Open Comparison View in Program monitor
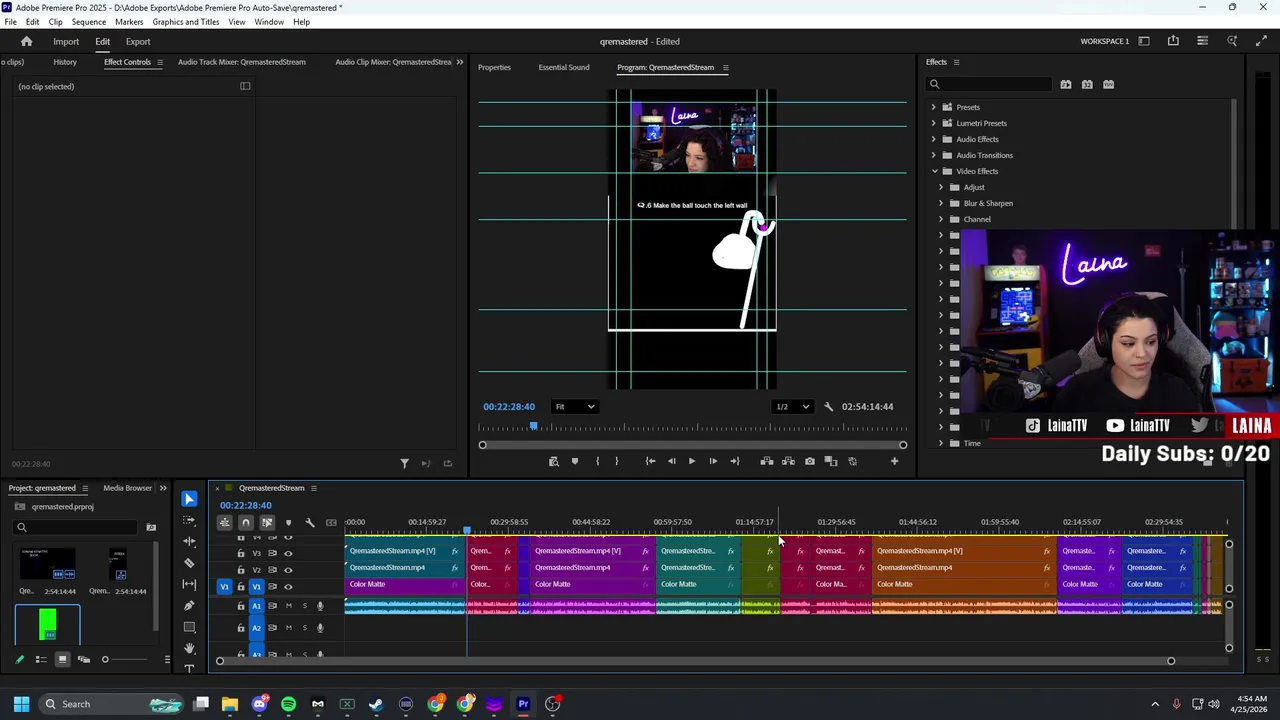 831,461
